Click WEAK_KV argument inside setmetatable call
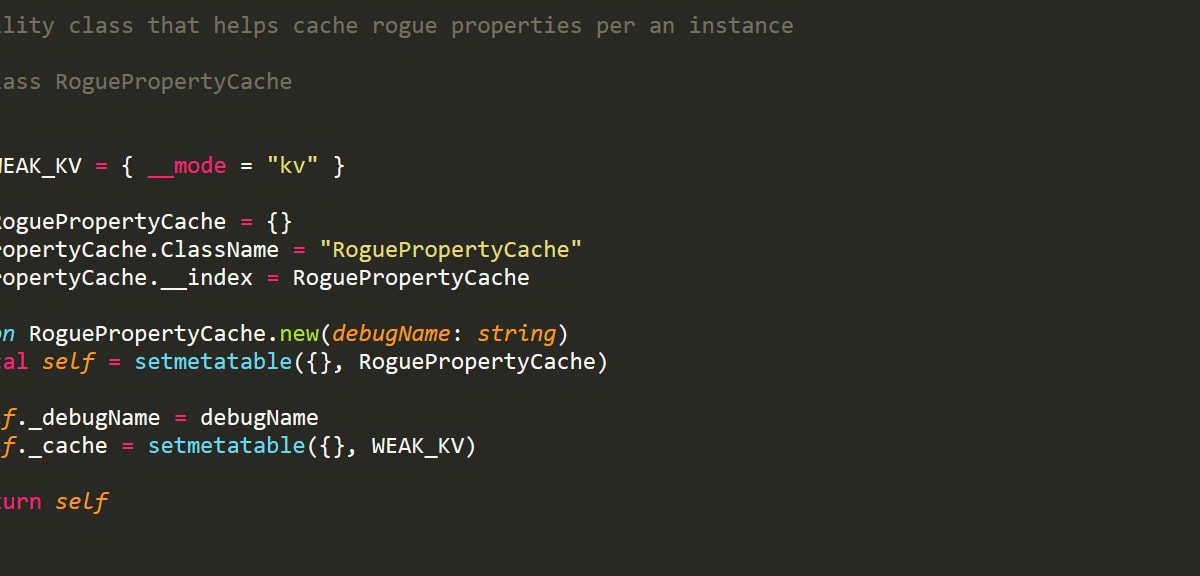This screenshot has height=576, width=1200. tap(417, 445)
